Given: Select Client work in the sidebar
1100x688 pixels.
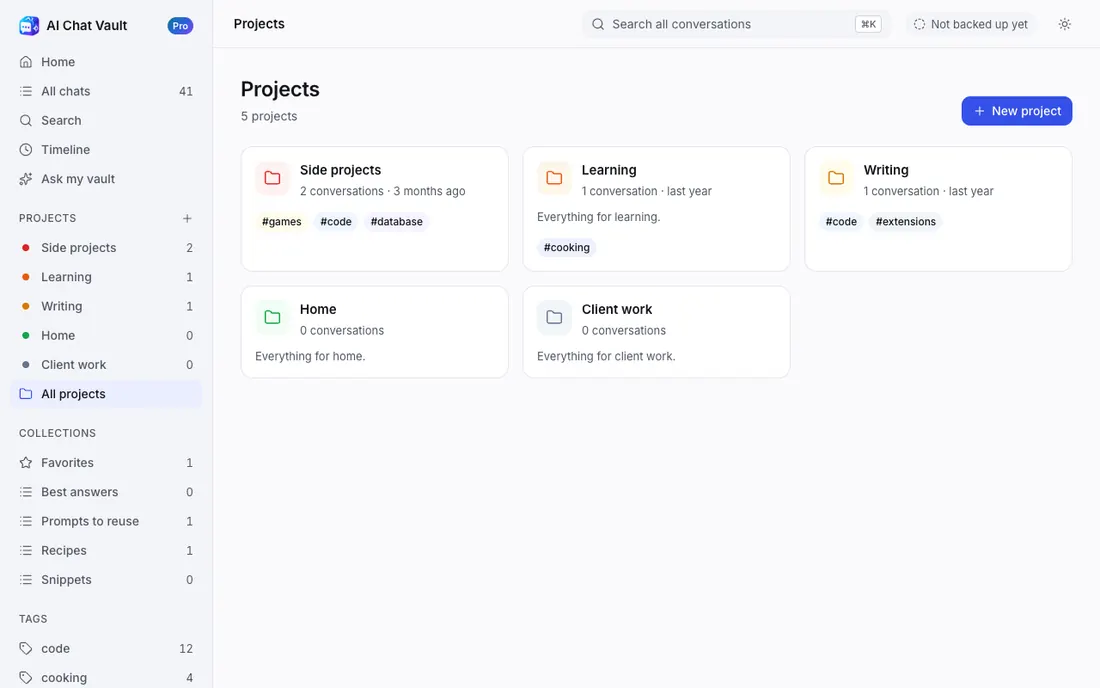Looking at the screenshot, I should (x=106, y=365).
